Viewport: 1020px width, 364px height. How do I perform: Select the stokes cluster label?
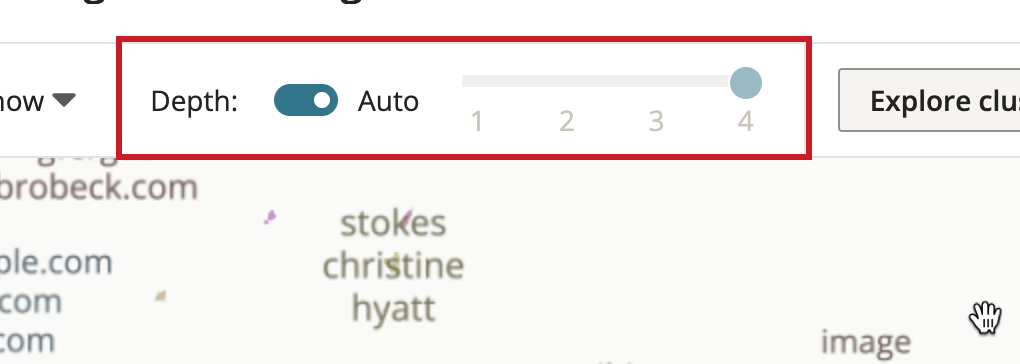[x=393, y=224]
